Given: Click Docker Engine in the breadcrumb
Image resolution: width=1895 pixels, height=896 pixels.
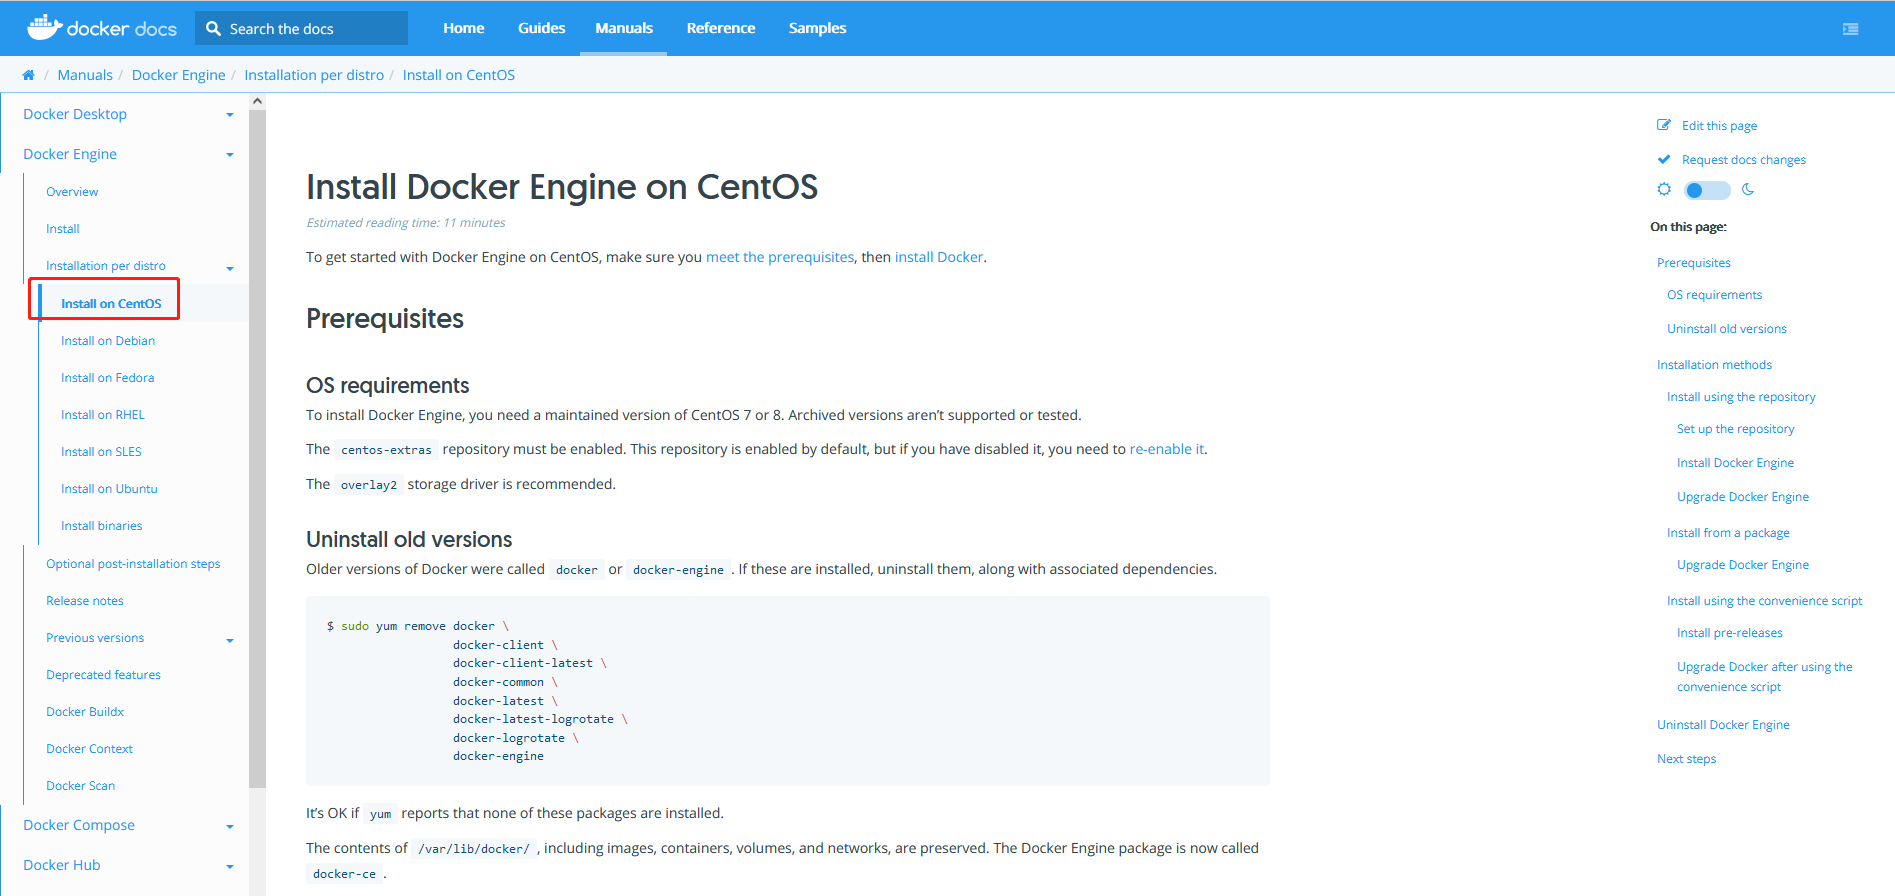Looking at the screenshot, I should tap(179, 75).
